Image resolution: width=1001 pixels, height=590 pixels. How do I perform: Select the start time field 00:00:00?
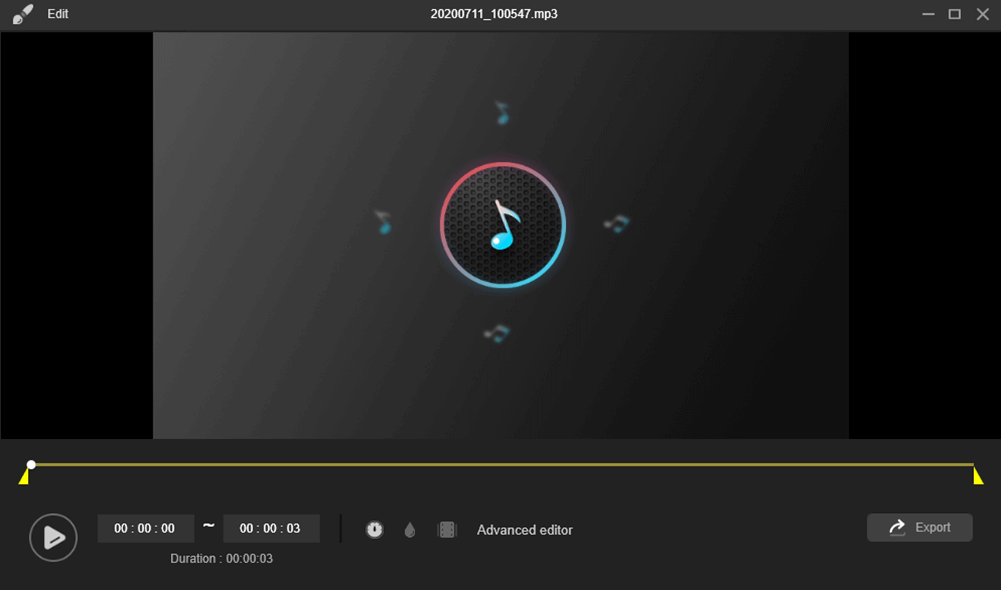tap(145, 528)
